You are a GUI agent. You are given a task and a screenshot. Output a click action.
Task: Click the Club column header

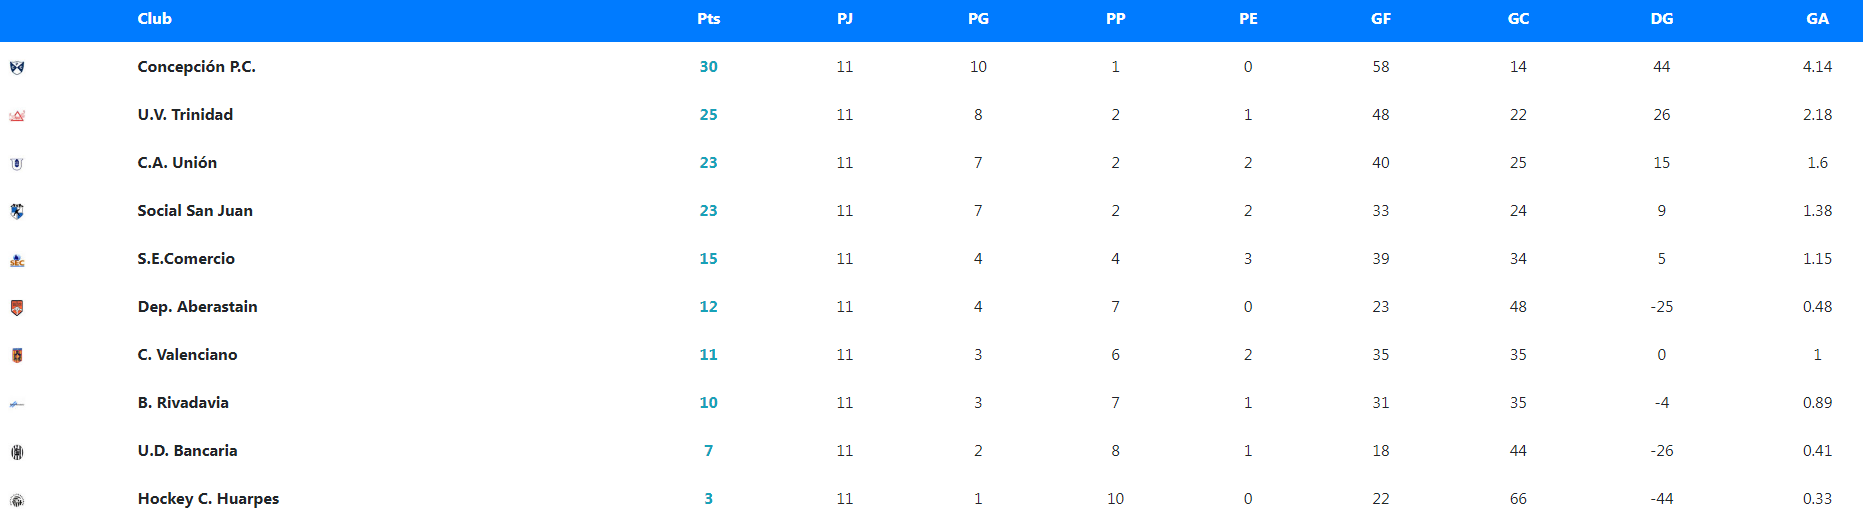[155, 19]
